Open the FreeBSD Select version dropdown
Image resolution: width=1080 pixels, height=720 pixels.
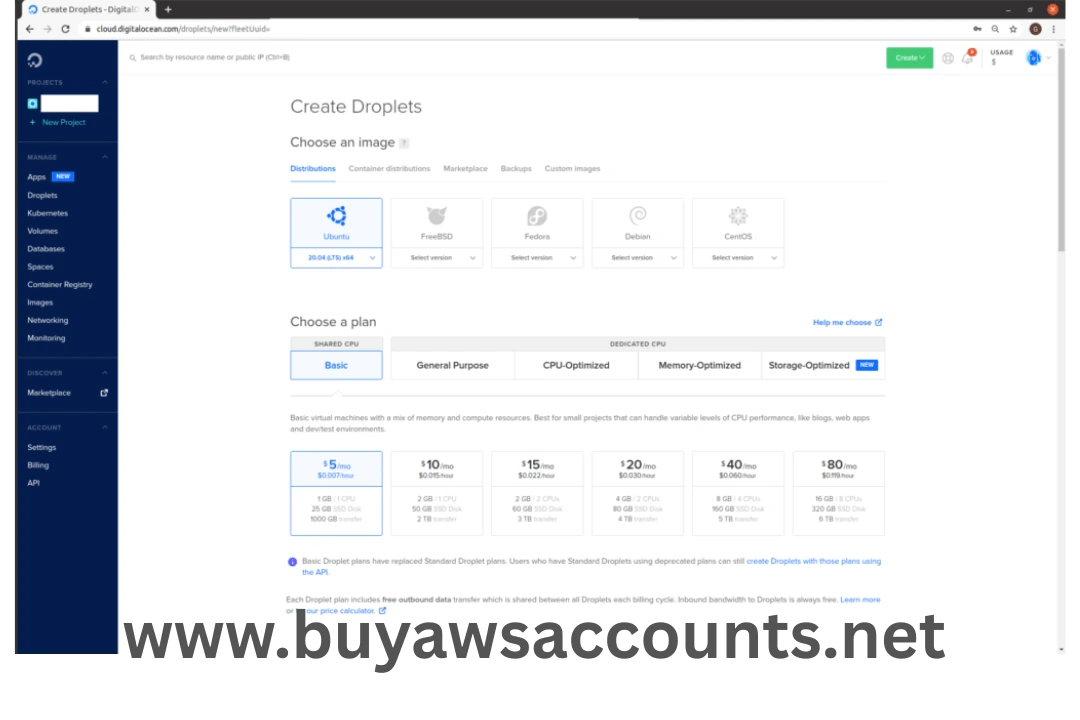437,258
